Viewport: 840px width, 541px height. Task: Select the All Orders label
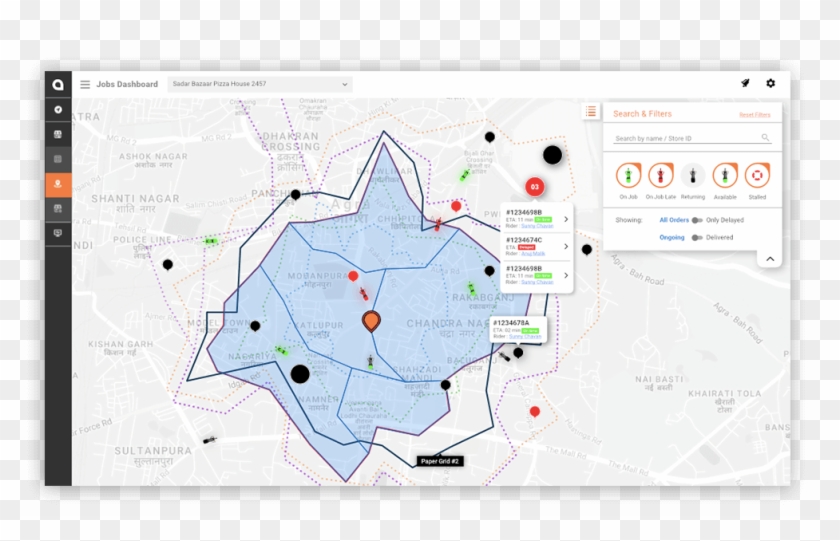(674, 220)
